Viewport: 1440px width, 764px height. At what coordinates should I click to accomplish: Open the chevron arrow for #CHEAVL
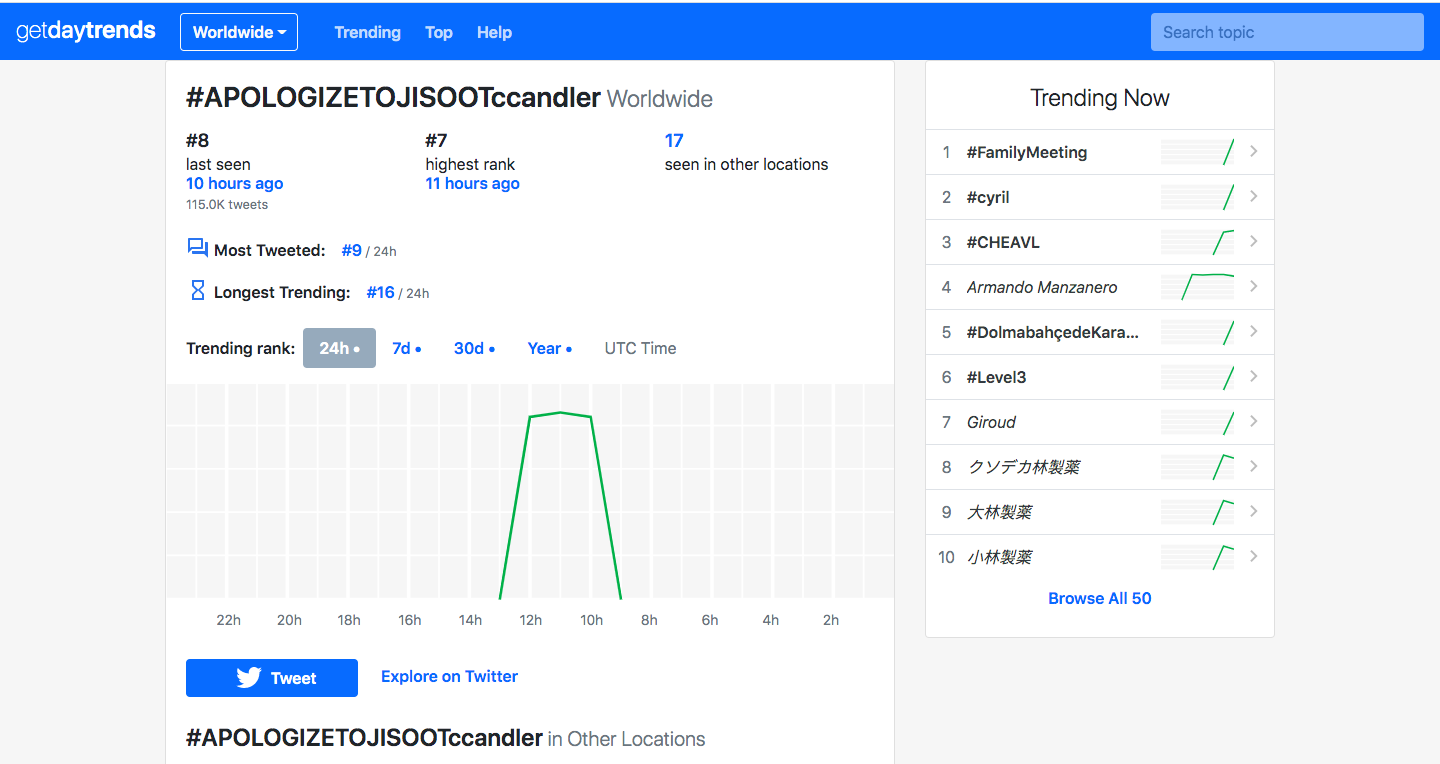coord(1254,242)
